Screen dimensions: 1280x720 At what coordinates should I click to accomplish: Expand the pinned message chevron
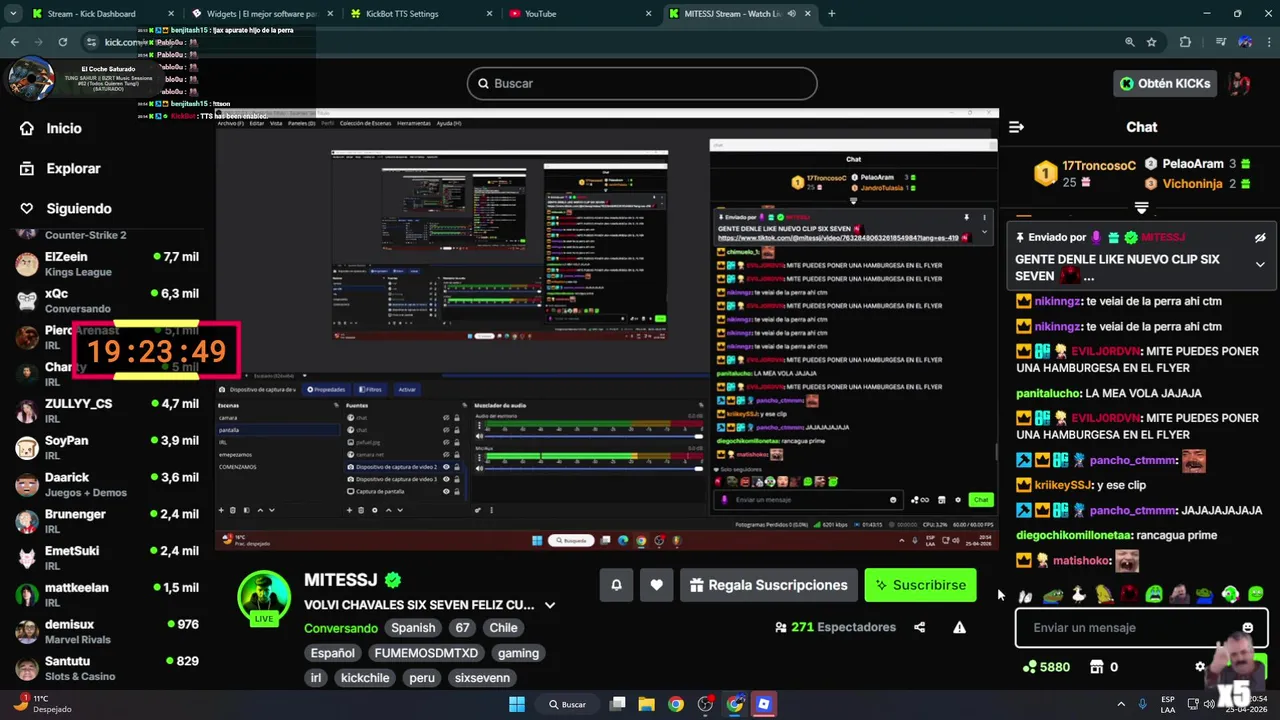pyautogui.click(x=1260, y=265)
